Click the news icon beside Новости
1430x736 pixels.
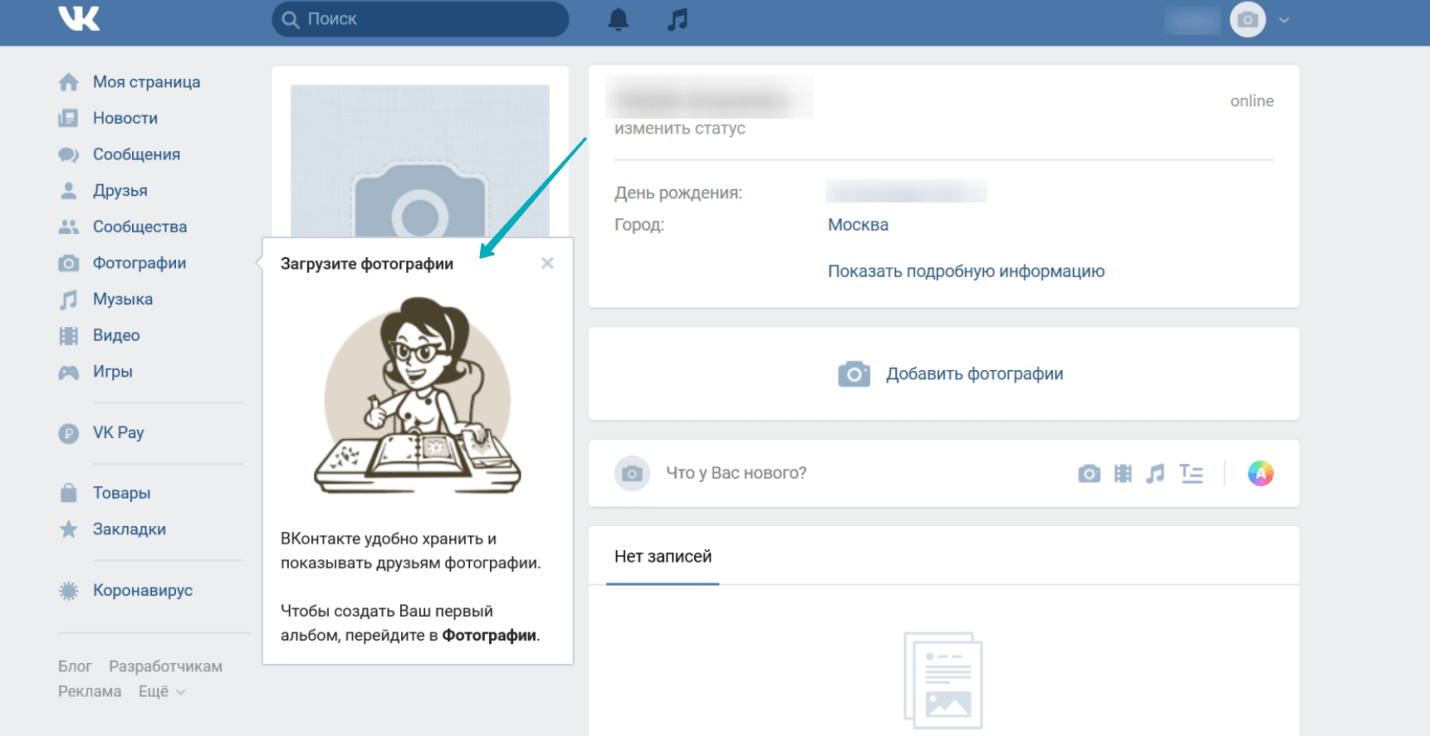68,118
